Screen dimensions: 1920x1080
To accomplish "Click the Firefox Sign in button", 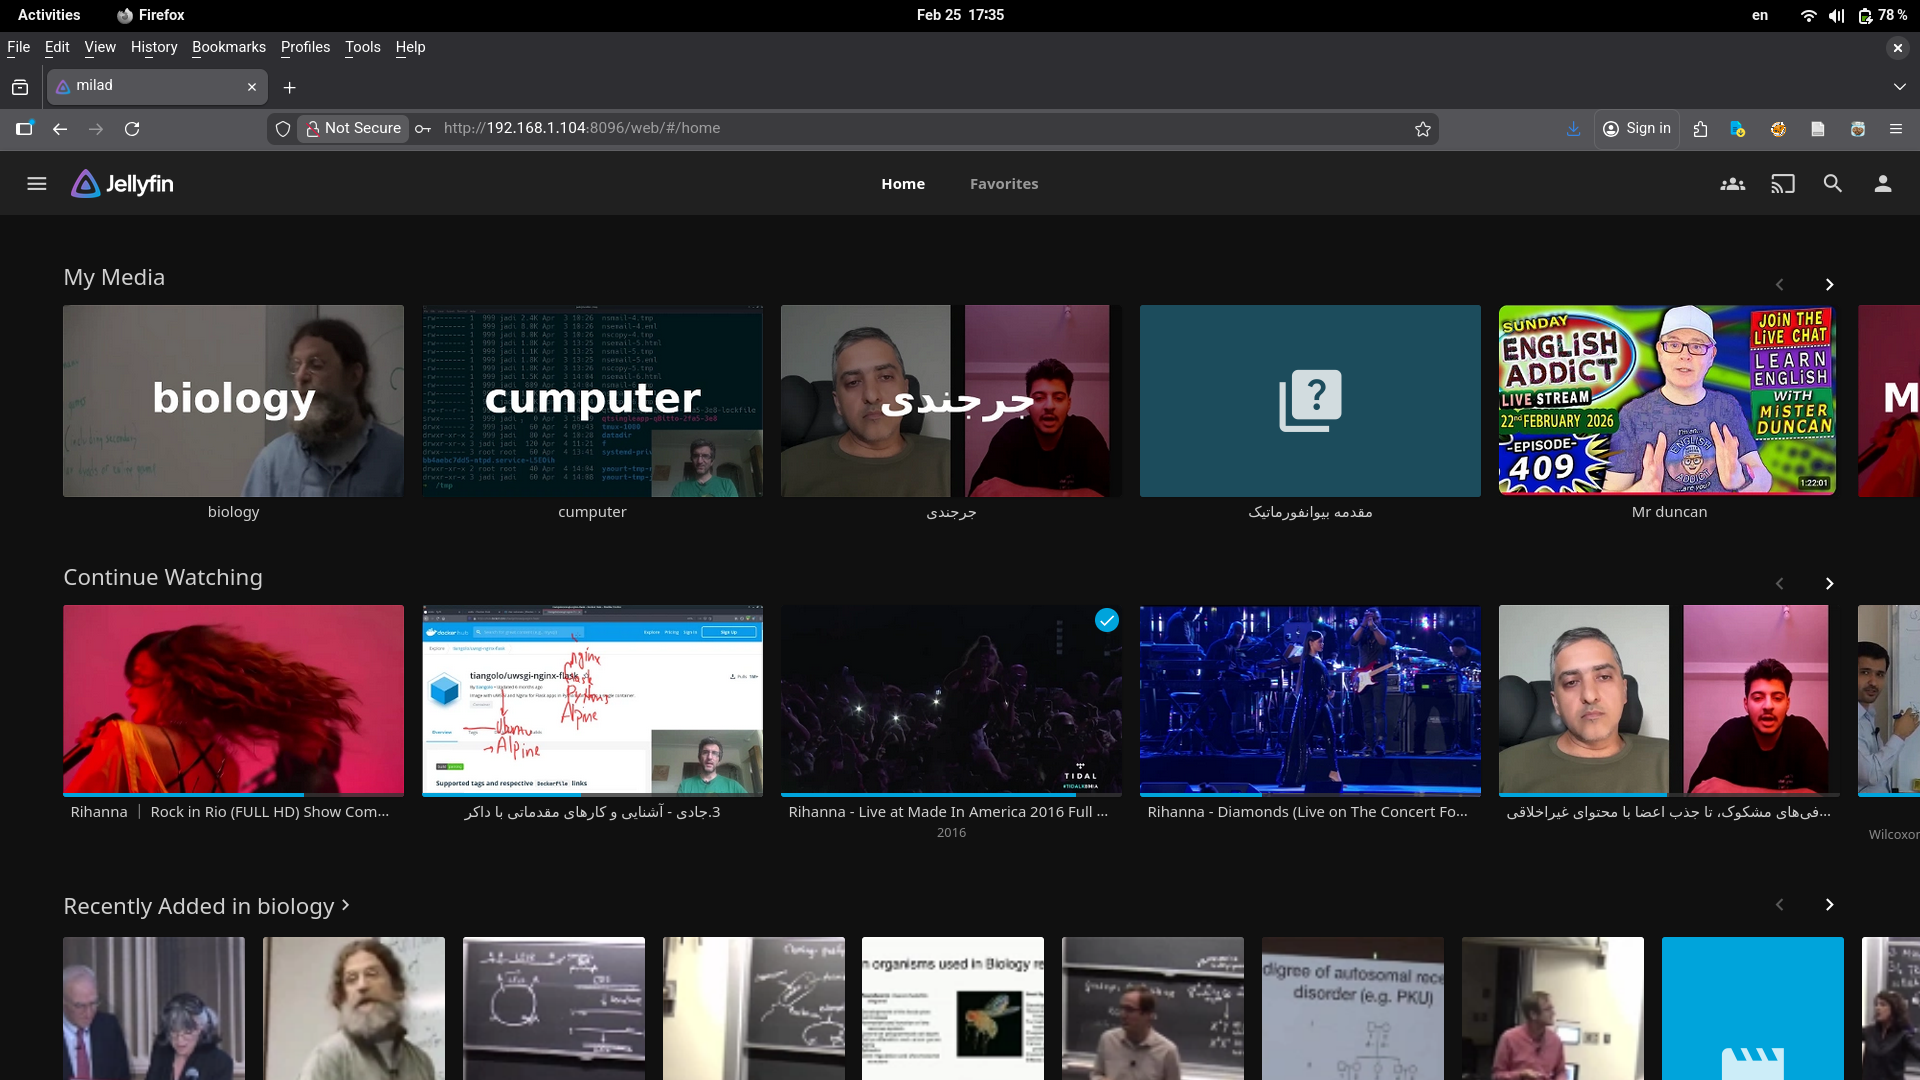I will click(x=1637, y=129).
